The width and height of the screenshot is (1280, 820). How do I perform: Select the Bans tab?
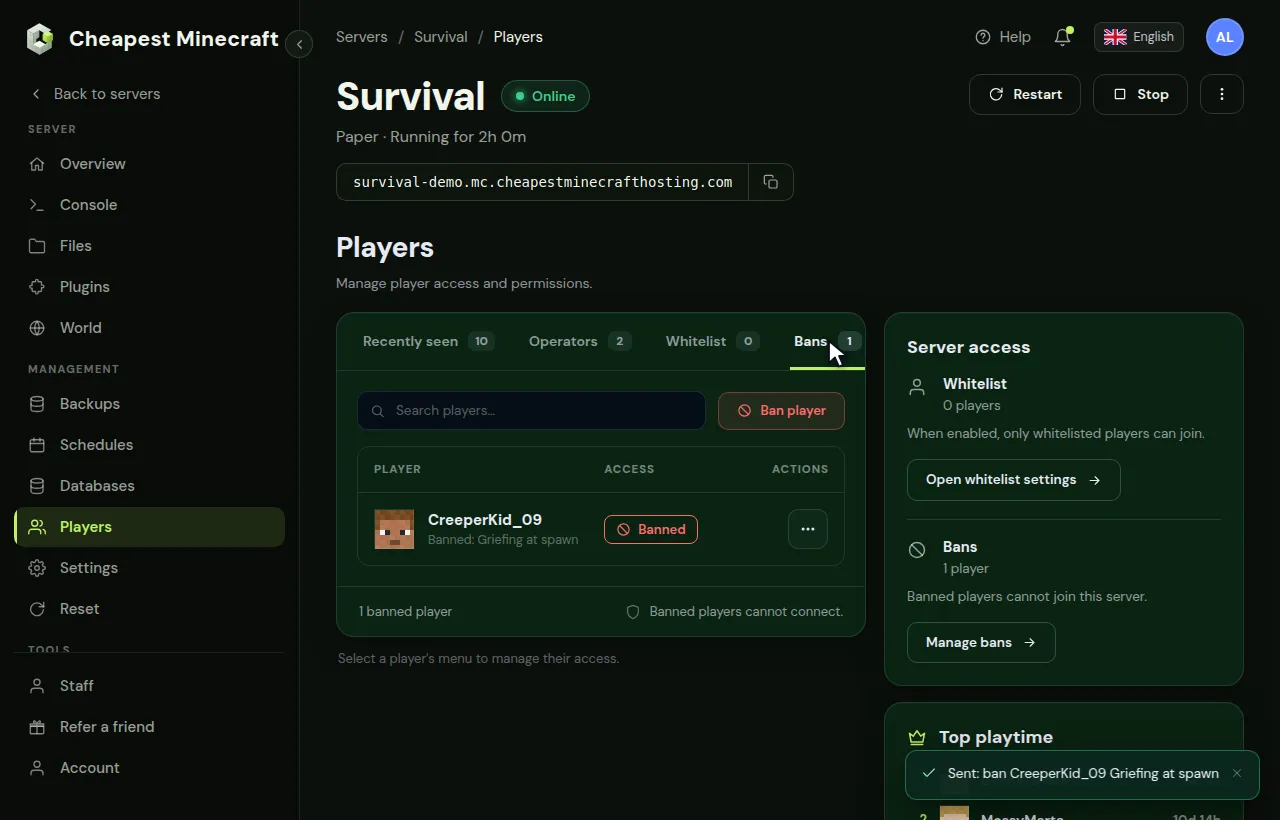[x=827, y=342]
